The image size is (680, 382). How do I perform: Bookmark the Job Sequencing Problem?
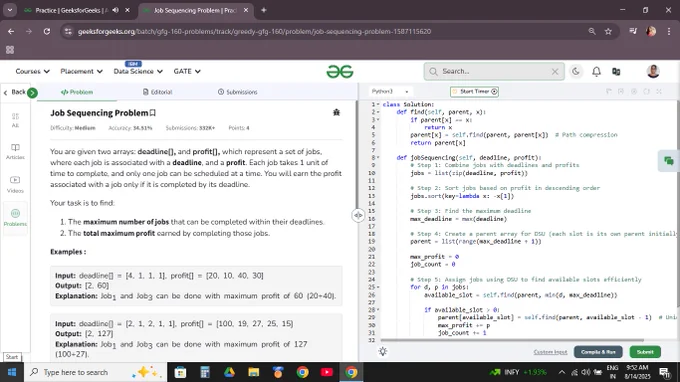coord(153,113)
